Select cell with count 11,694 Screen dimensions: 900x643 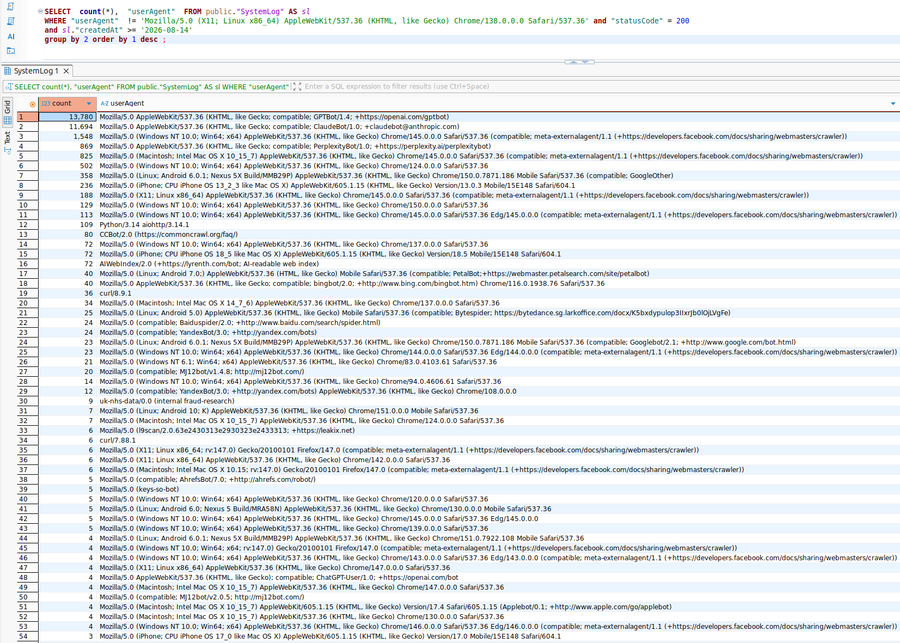click(x=67, y=126)
